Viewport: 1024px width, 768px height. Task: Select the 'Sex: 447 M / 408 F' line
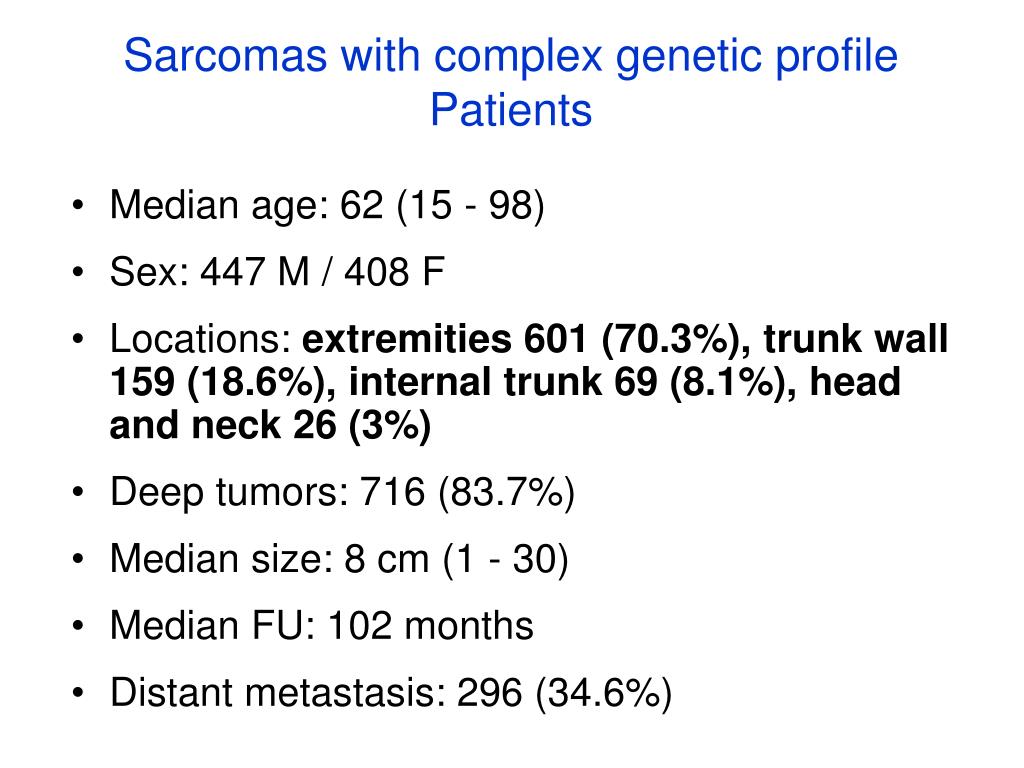277,272
